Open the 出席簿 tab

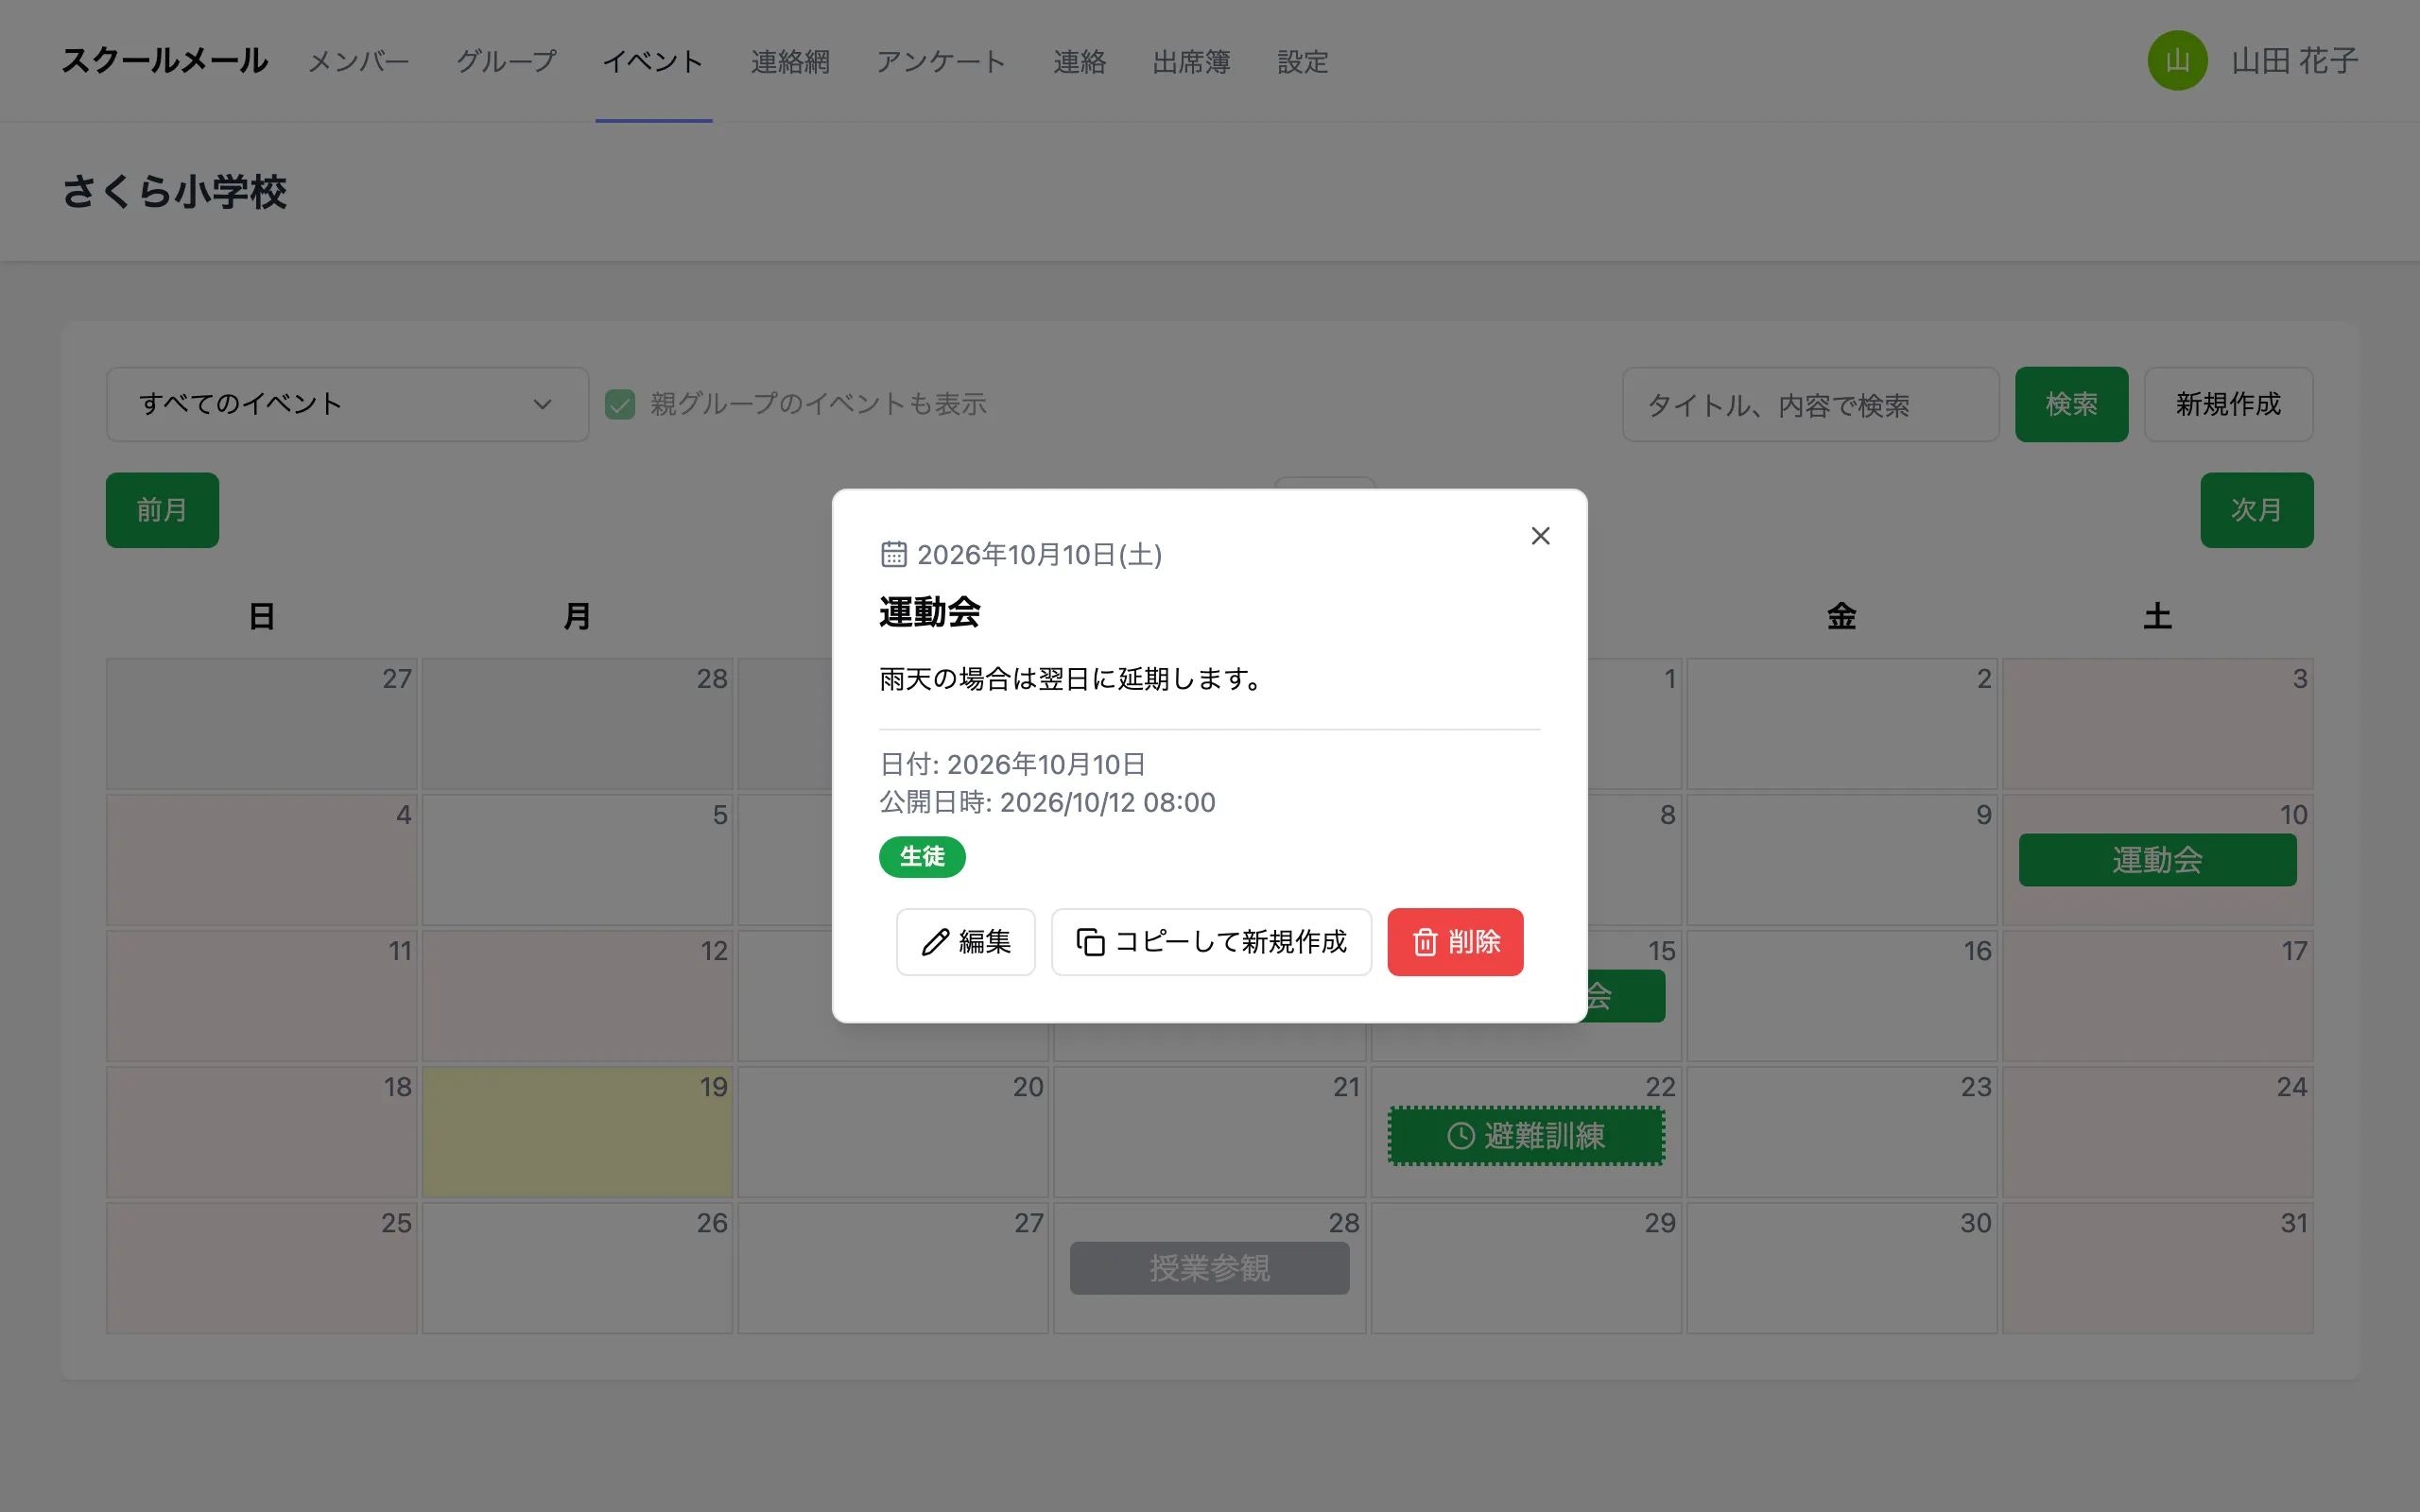pyautogui.click(x=1191, y=62)
